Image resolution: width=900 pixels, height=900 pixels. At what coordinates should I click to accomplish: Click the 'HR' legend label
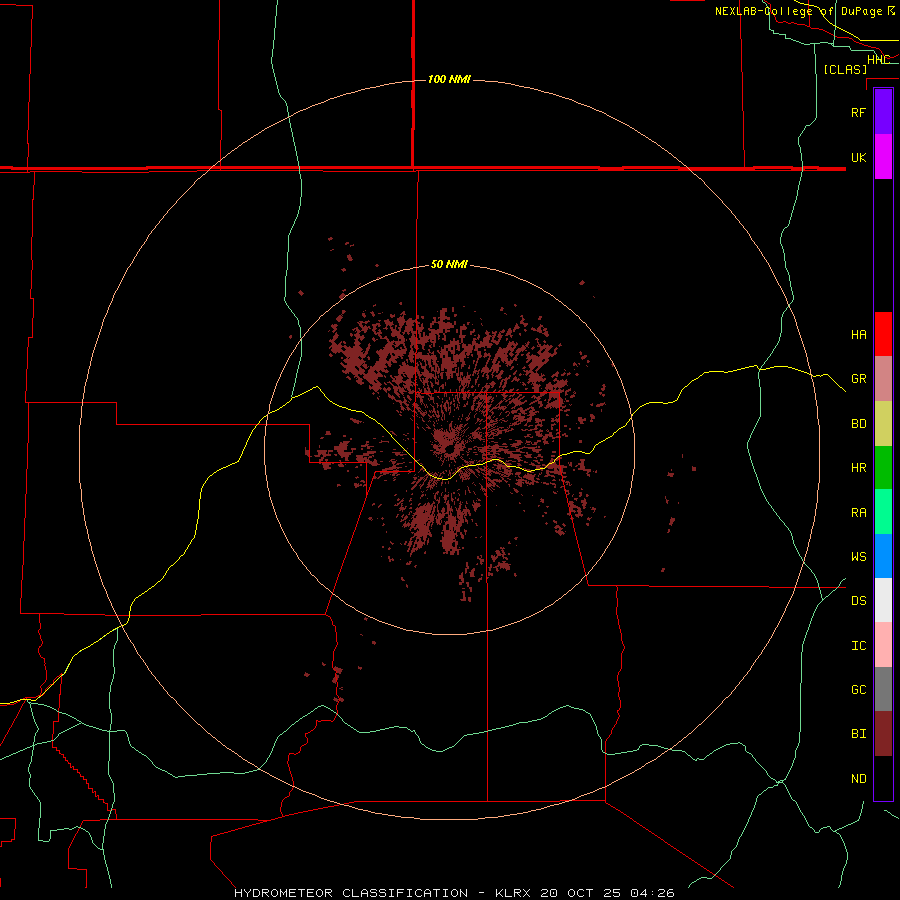[x=859, y=468]
